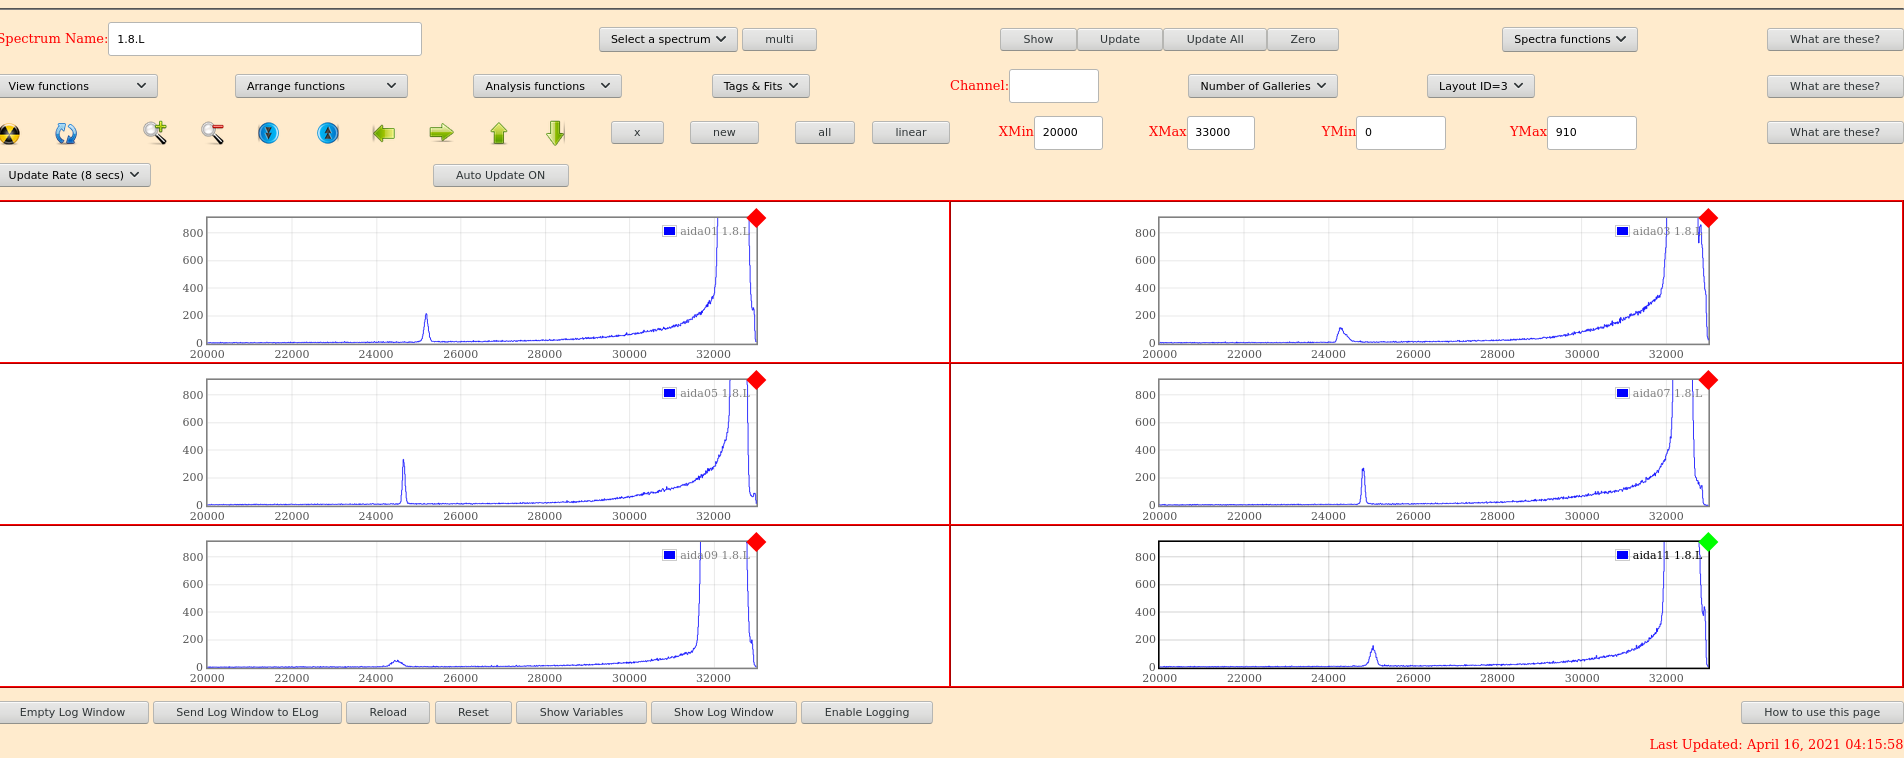Click the Enable Logging button
1904x758 pixels.
click(866, 712)
